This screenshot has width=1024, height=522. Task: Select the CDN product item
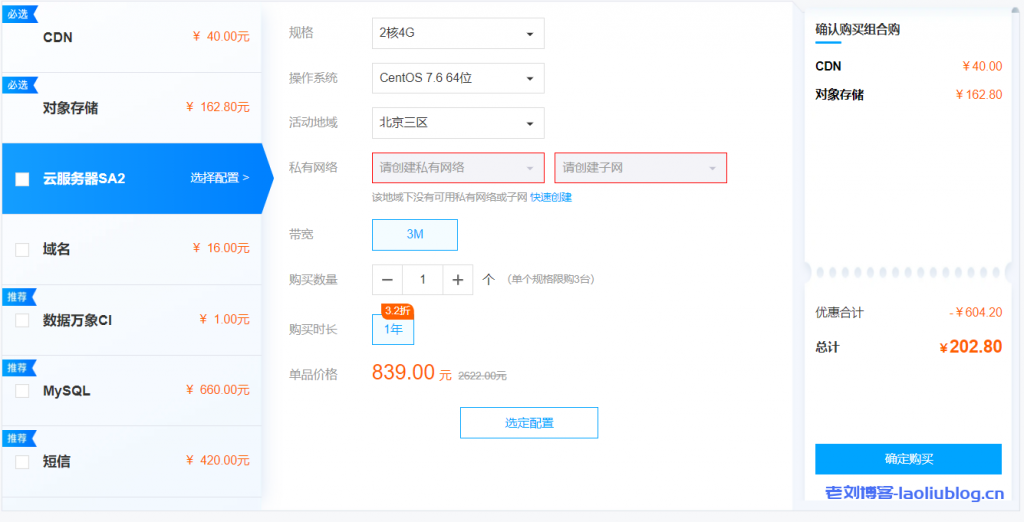[x=130, y=37]
